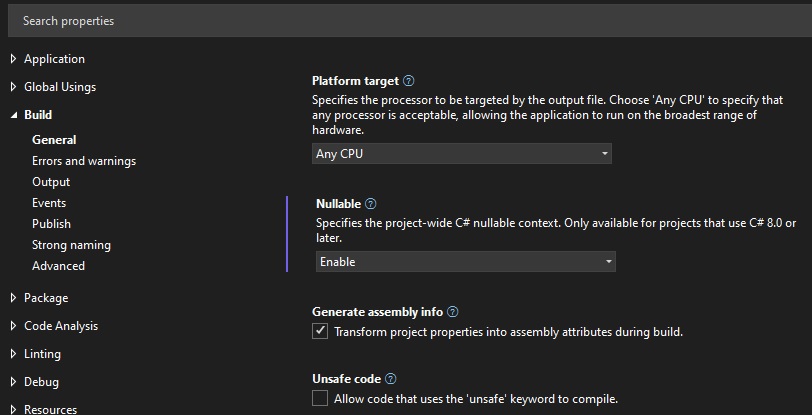
Task: Open the Platform target Any CPU dropdown
Action: [x=461, y=153]
